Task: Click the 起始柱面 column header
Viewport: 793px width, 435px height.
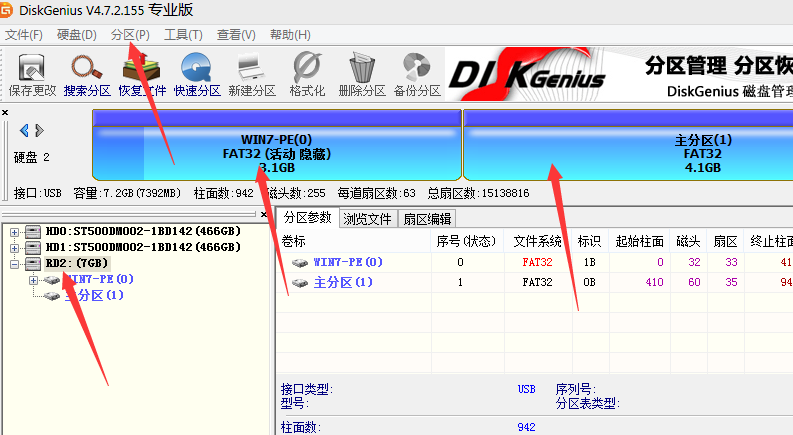Action: coord(639,241)
